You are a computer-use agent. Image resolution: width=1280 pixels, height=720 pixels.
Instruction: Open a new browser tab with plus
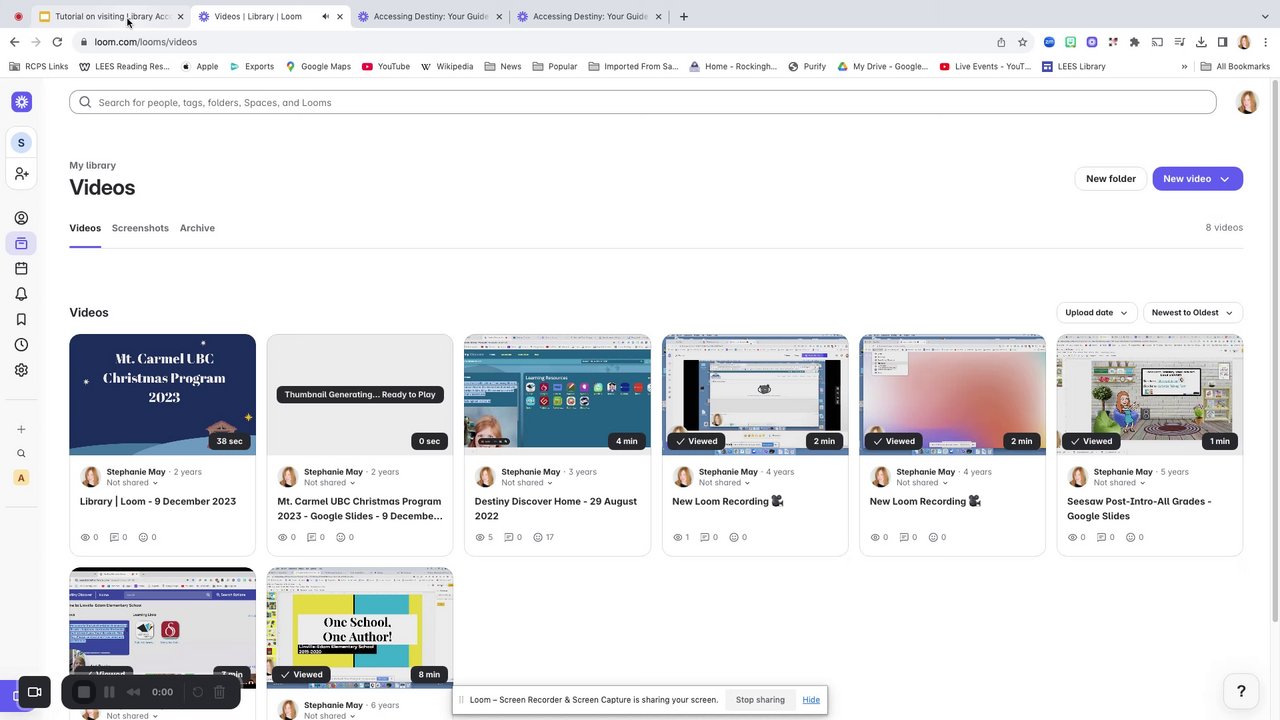coord(684,16)
